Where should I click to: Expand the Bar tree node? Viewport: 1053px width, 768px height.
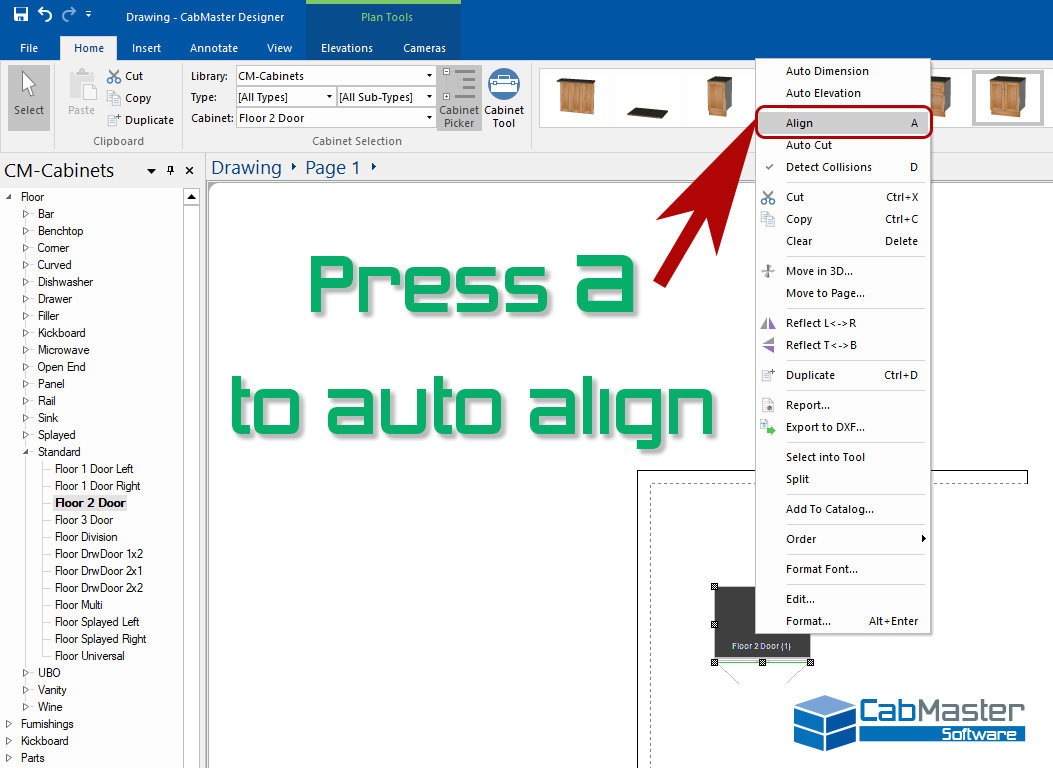pos(26,213)
